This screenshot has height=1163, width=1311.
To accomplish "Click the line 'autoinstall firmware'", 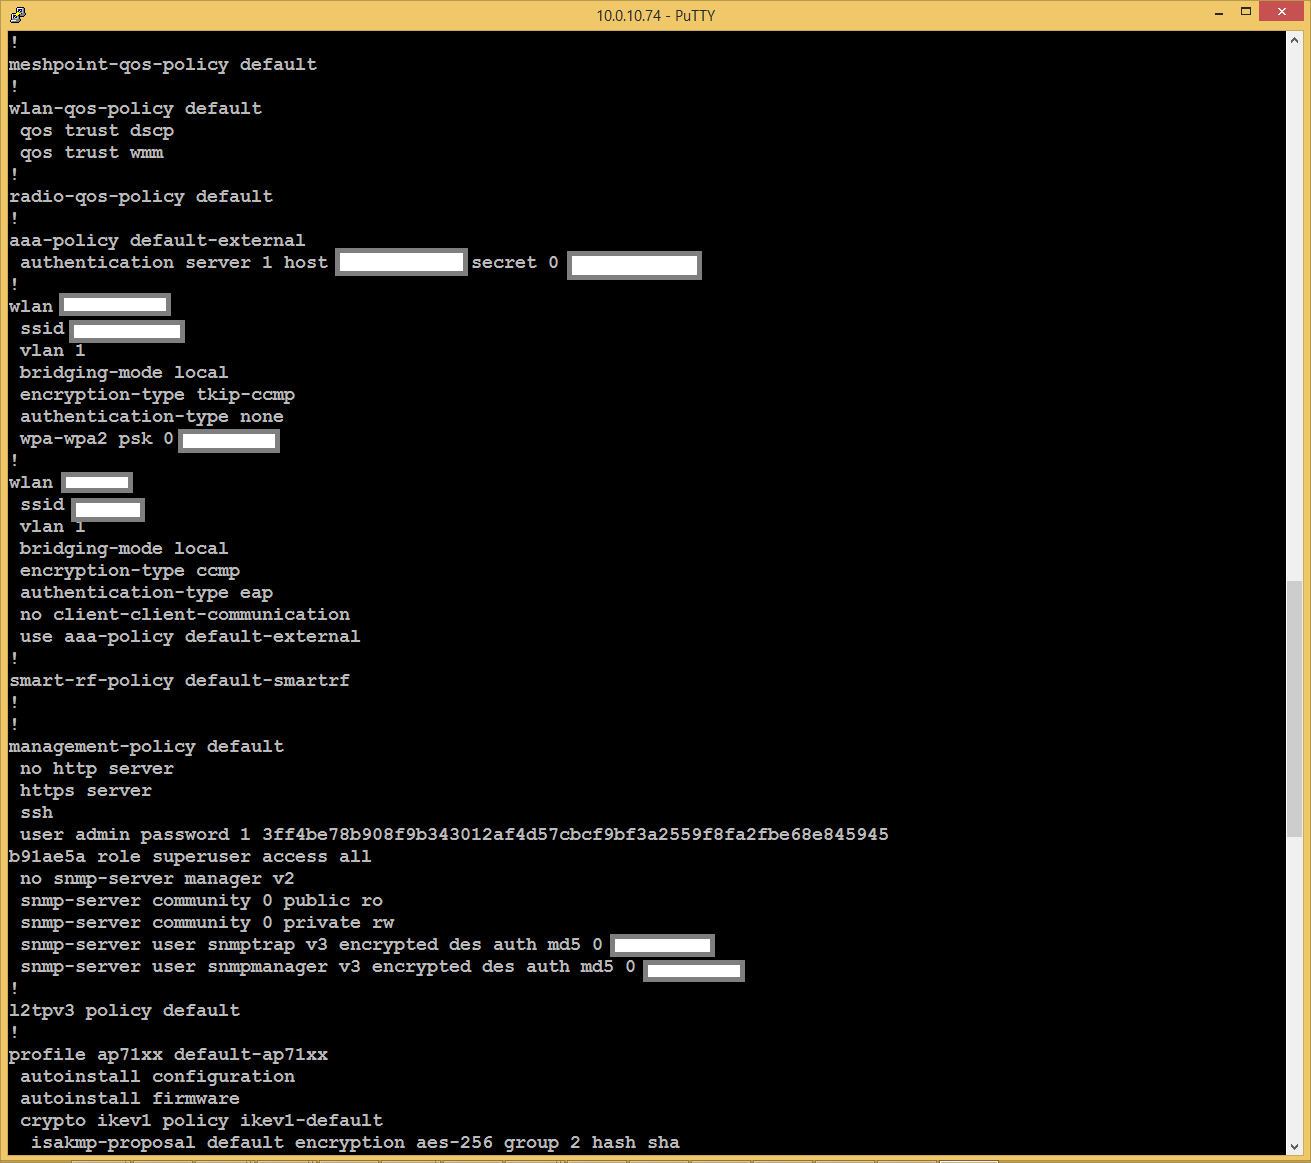I will [130, 1098].
